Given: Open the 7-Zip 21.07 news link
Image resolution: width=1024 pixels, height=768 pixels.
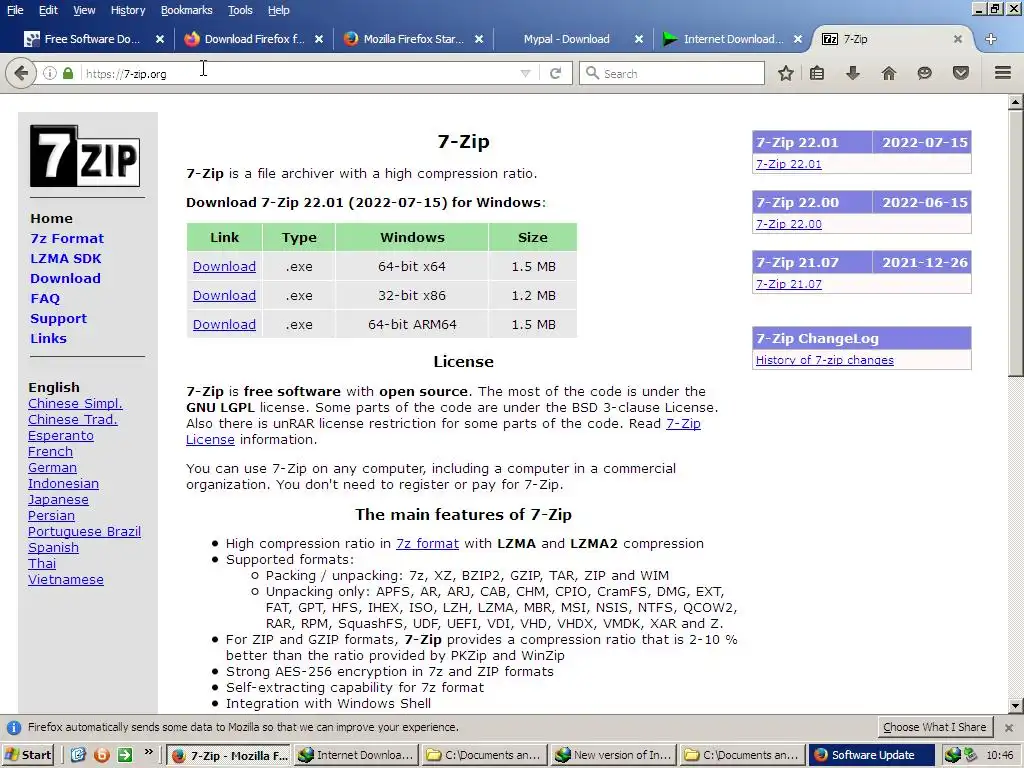Looking at the screenshot, I should pos(788,284).
